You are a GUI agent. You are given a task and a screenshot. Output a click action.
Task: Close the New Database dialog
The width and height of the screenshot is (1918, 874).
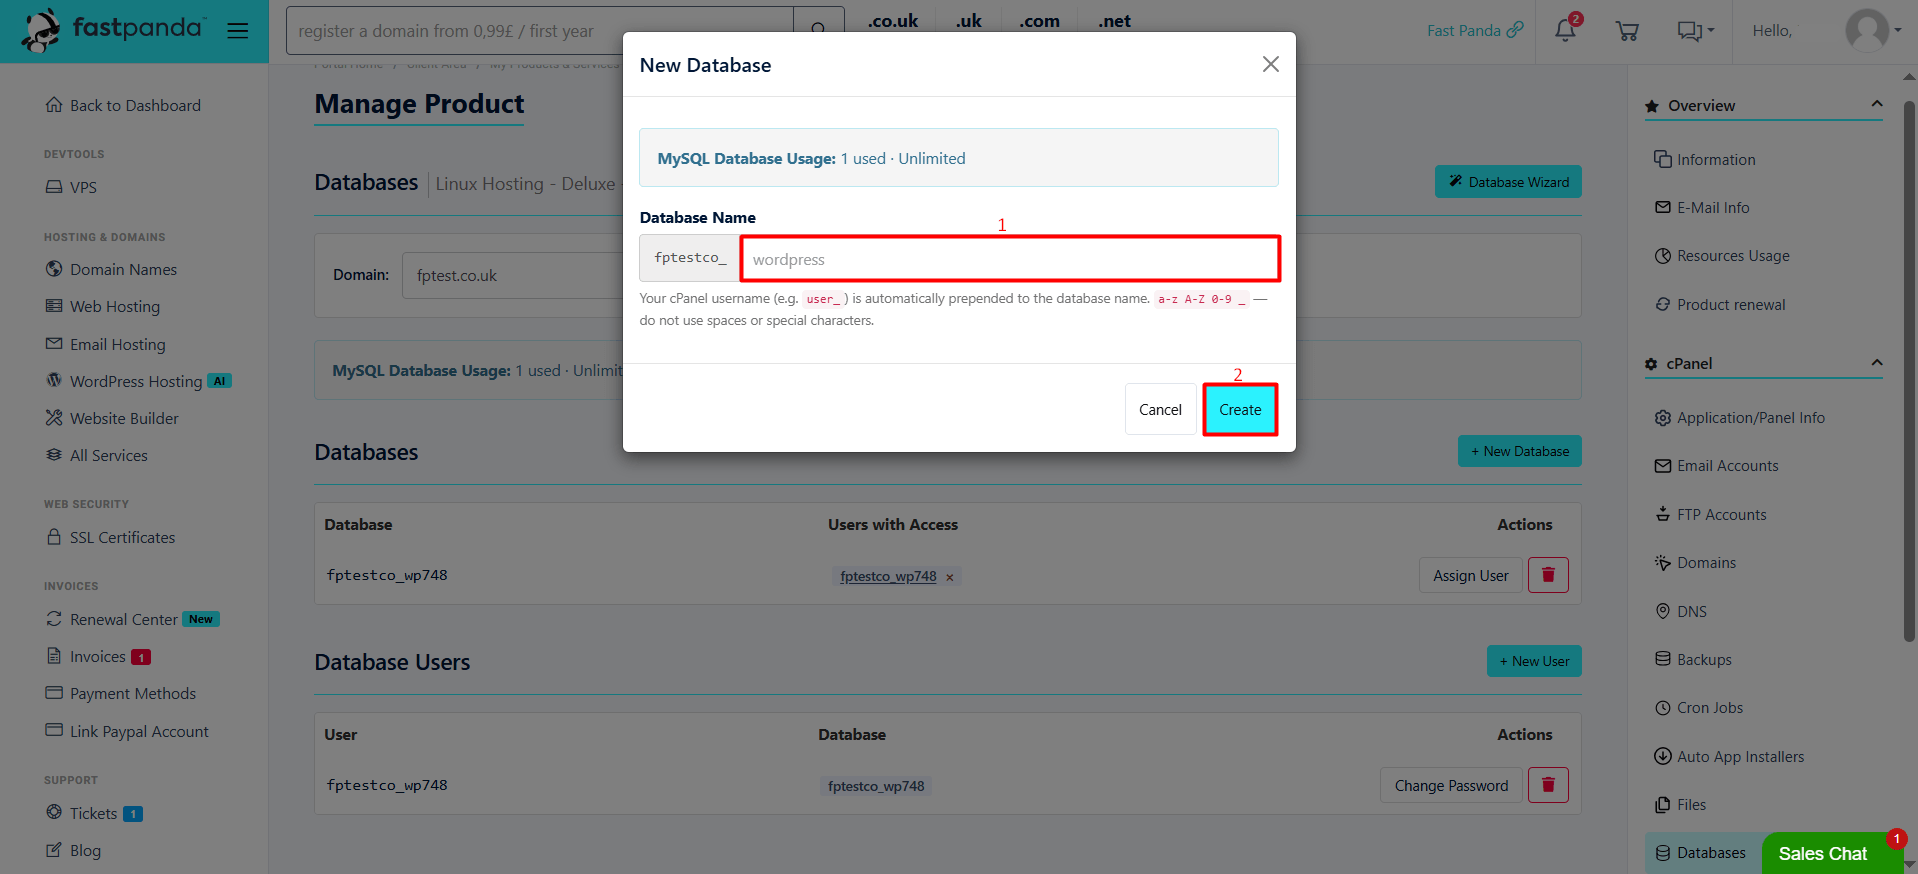point(1271,64)
